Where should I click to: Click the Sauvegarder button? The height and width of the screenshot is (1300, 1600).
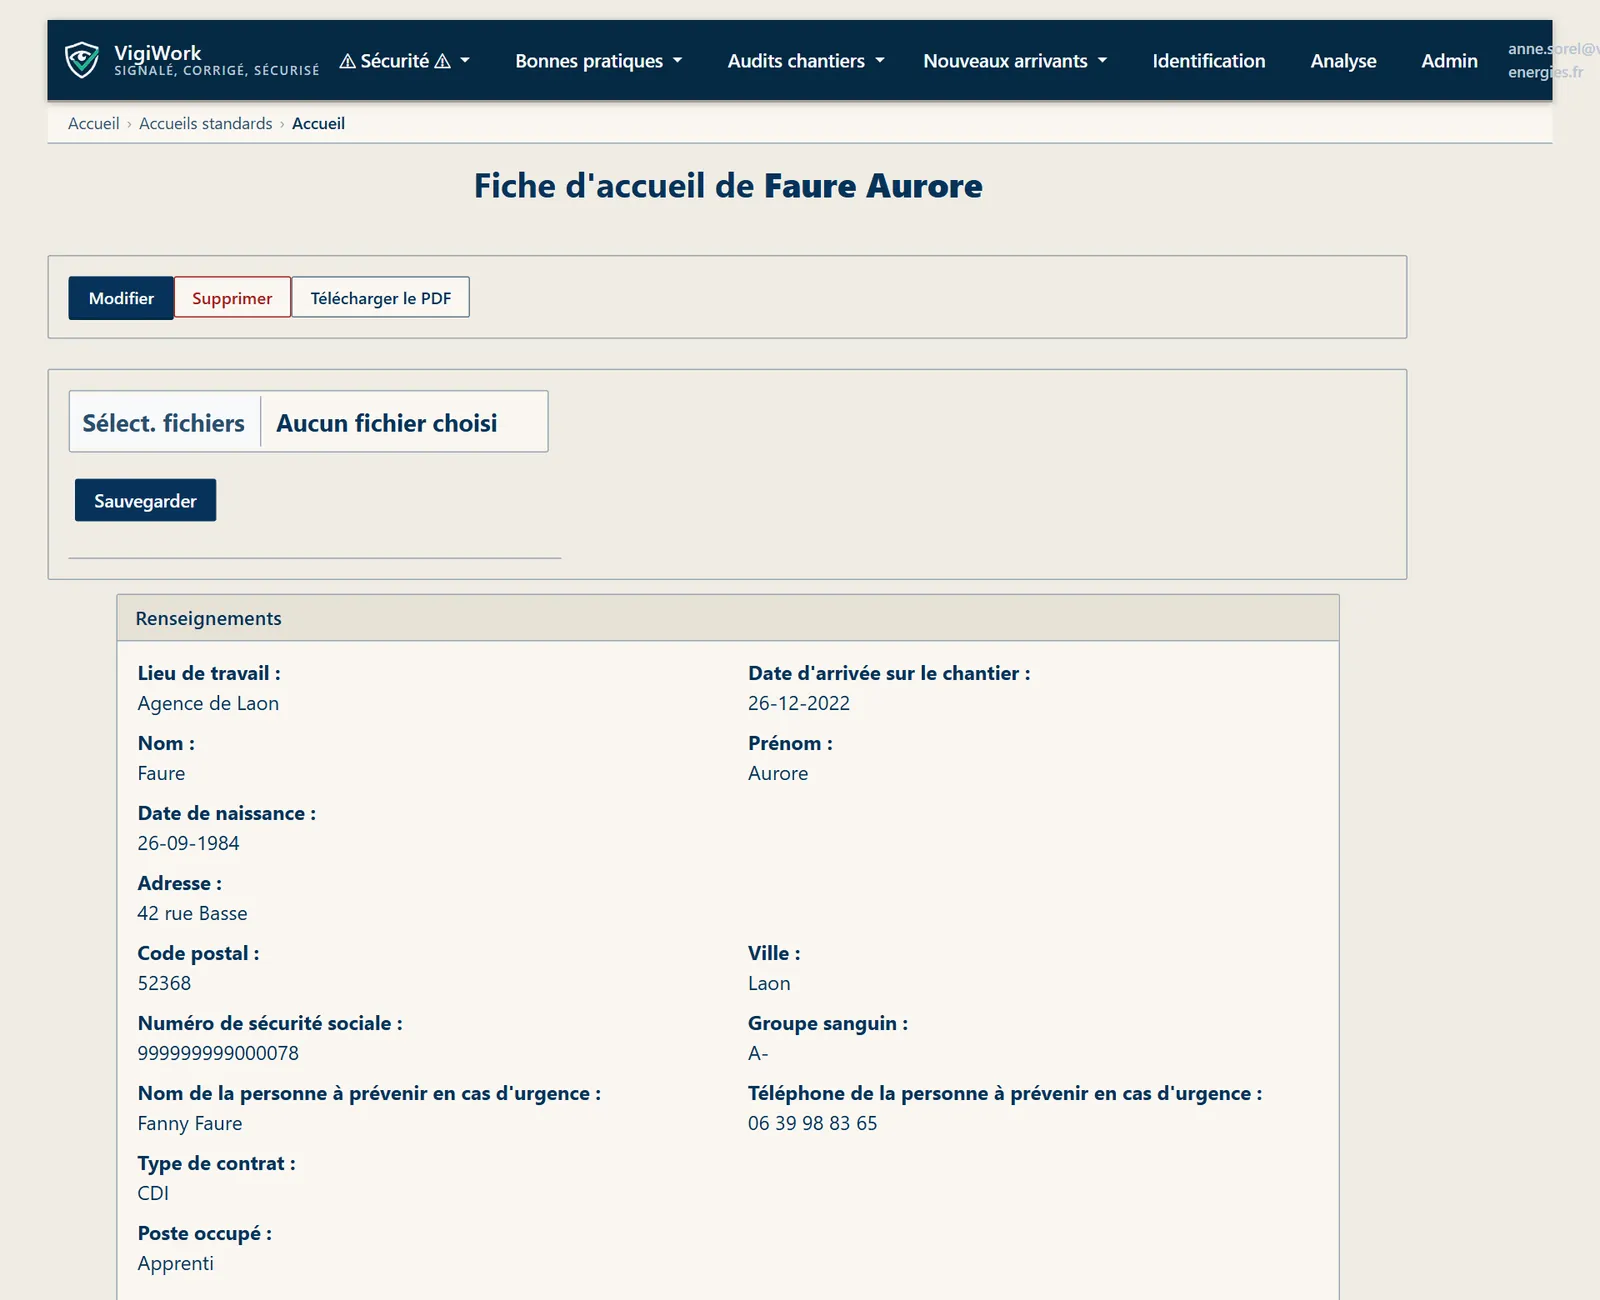point(145,500)
